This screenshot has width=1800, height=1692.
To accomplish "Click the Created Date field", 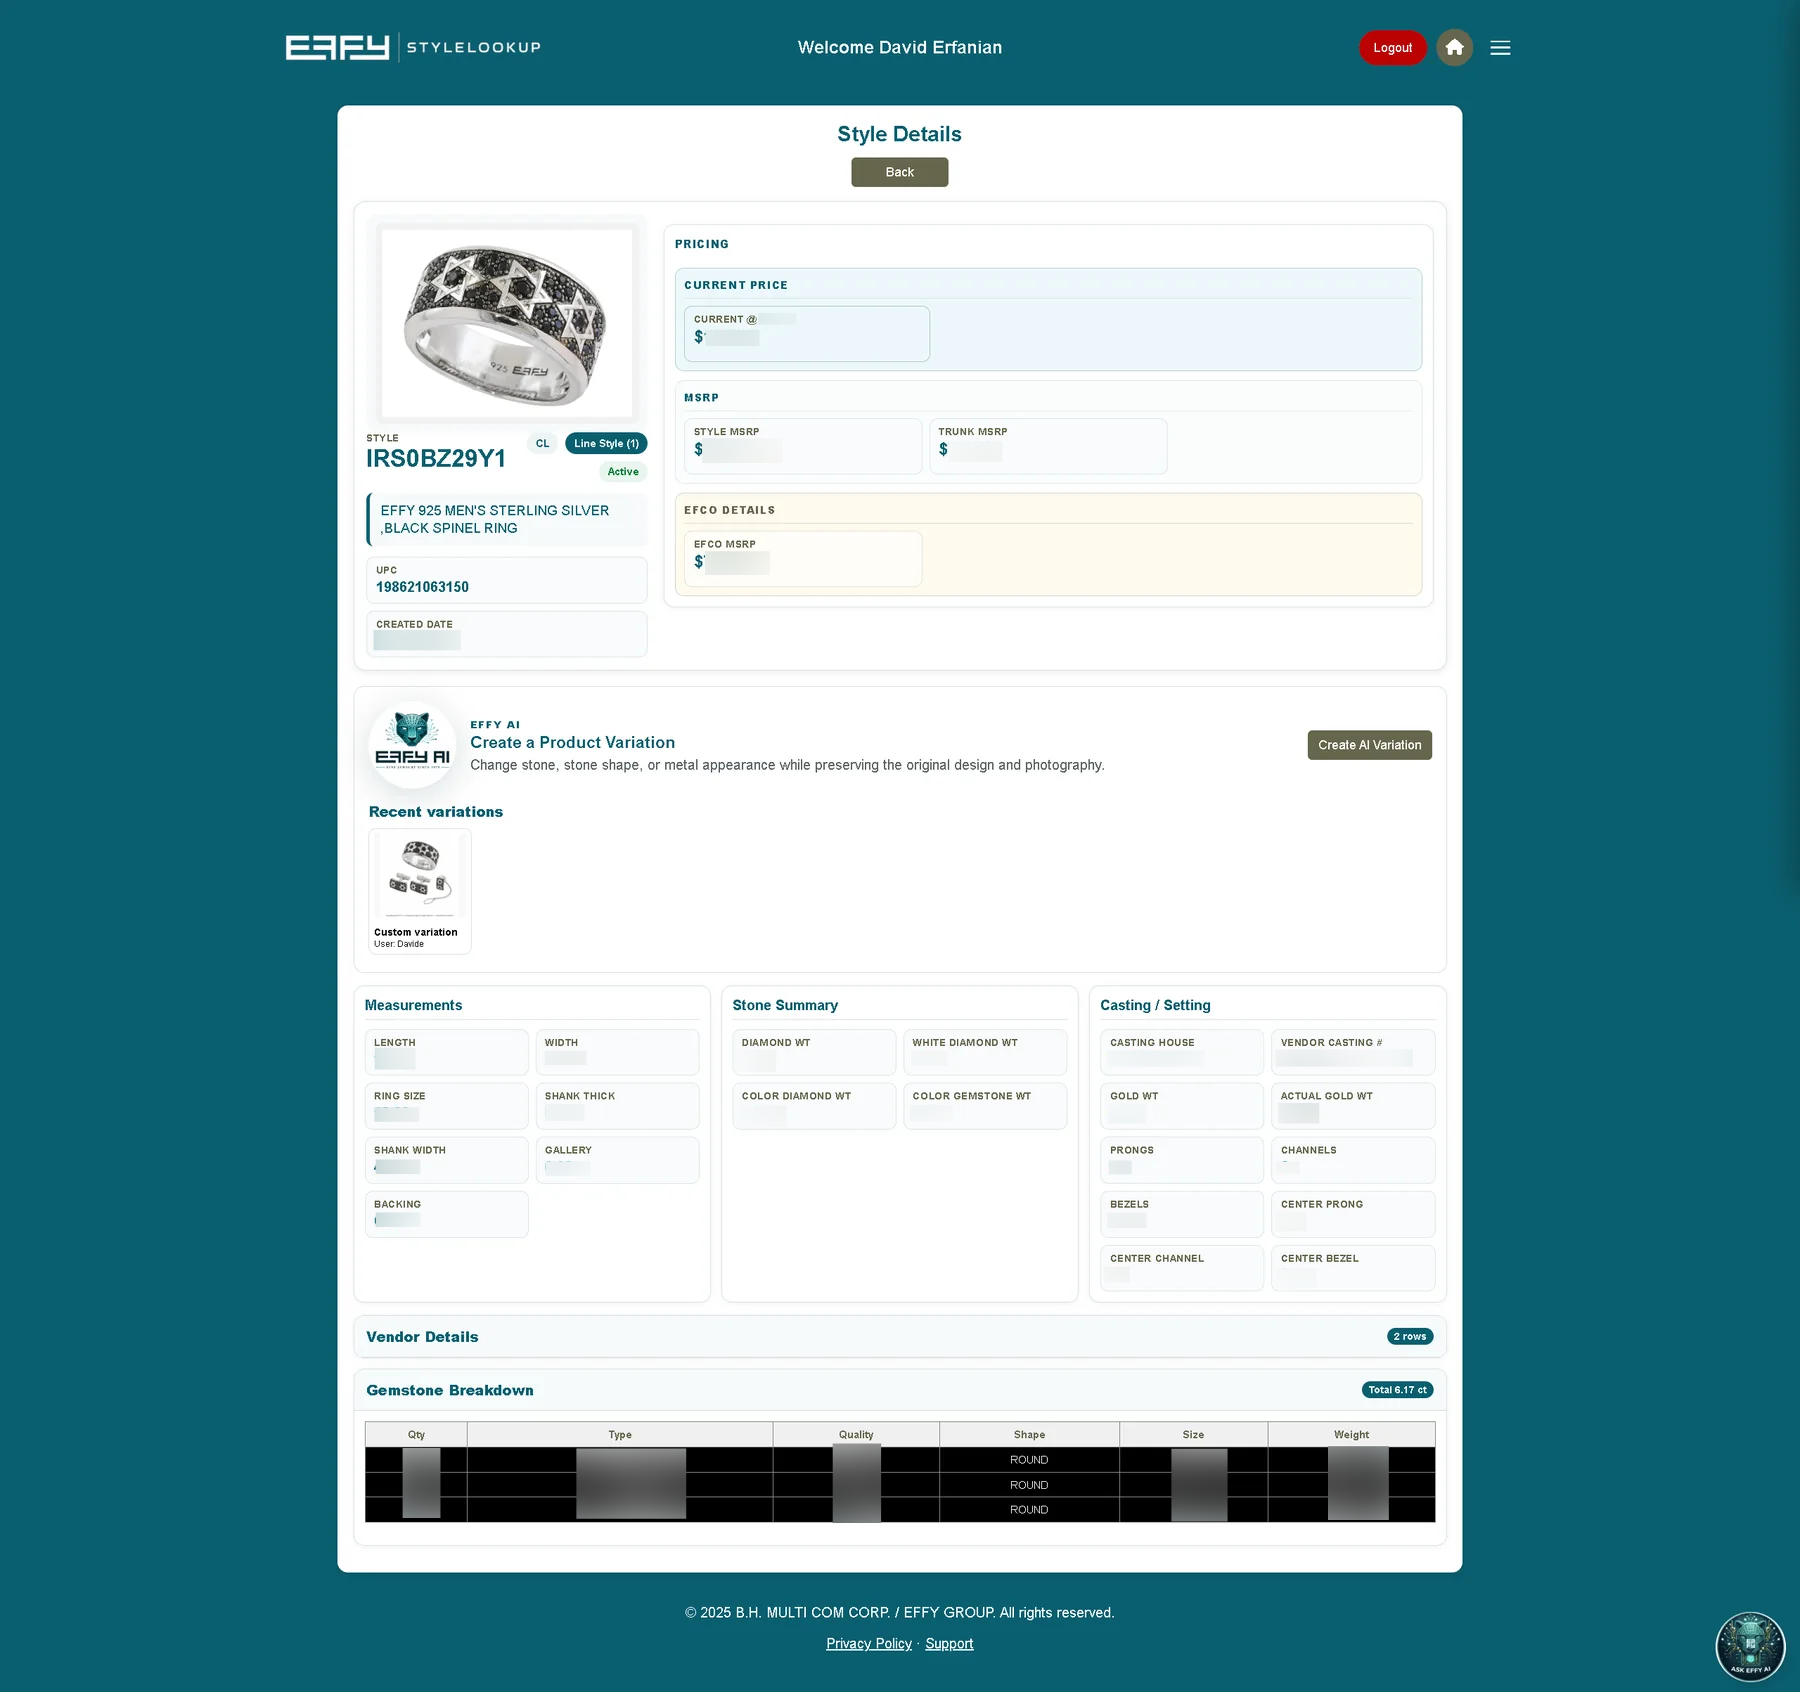I will point(507,634).
